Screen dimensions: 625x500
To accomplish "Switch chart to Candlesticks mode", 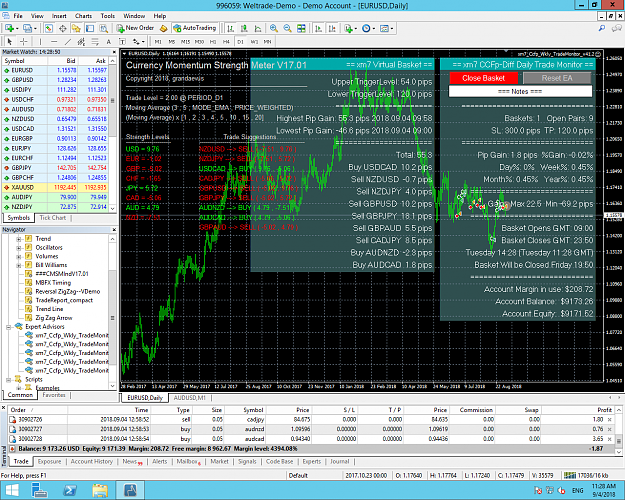I will (244, 28).
